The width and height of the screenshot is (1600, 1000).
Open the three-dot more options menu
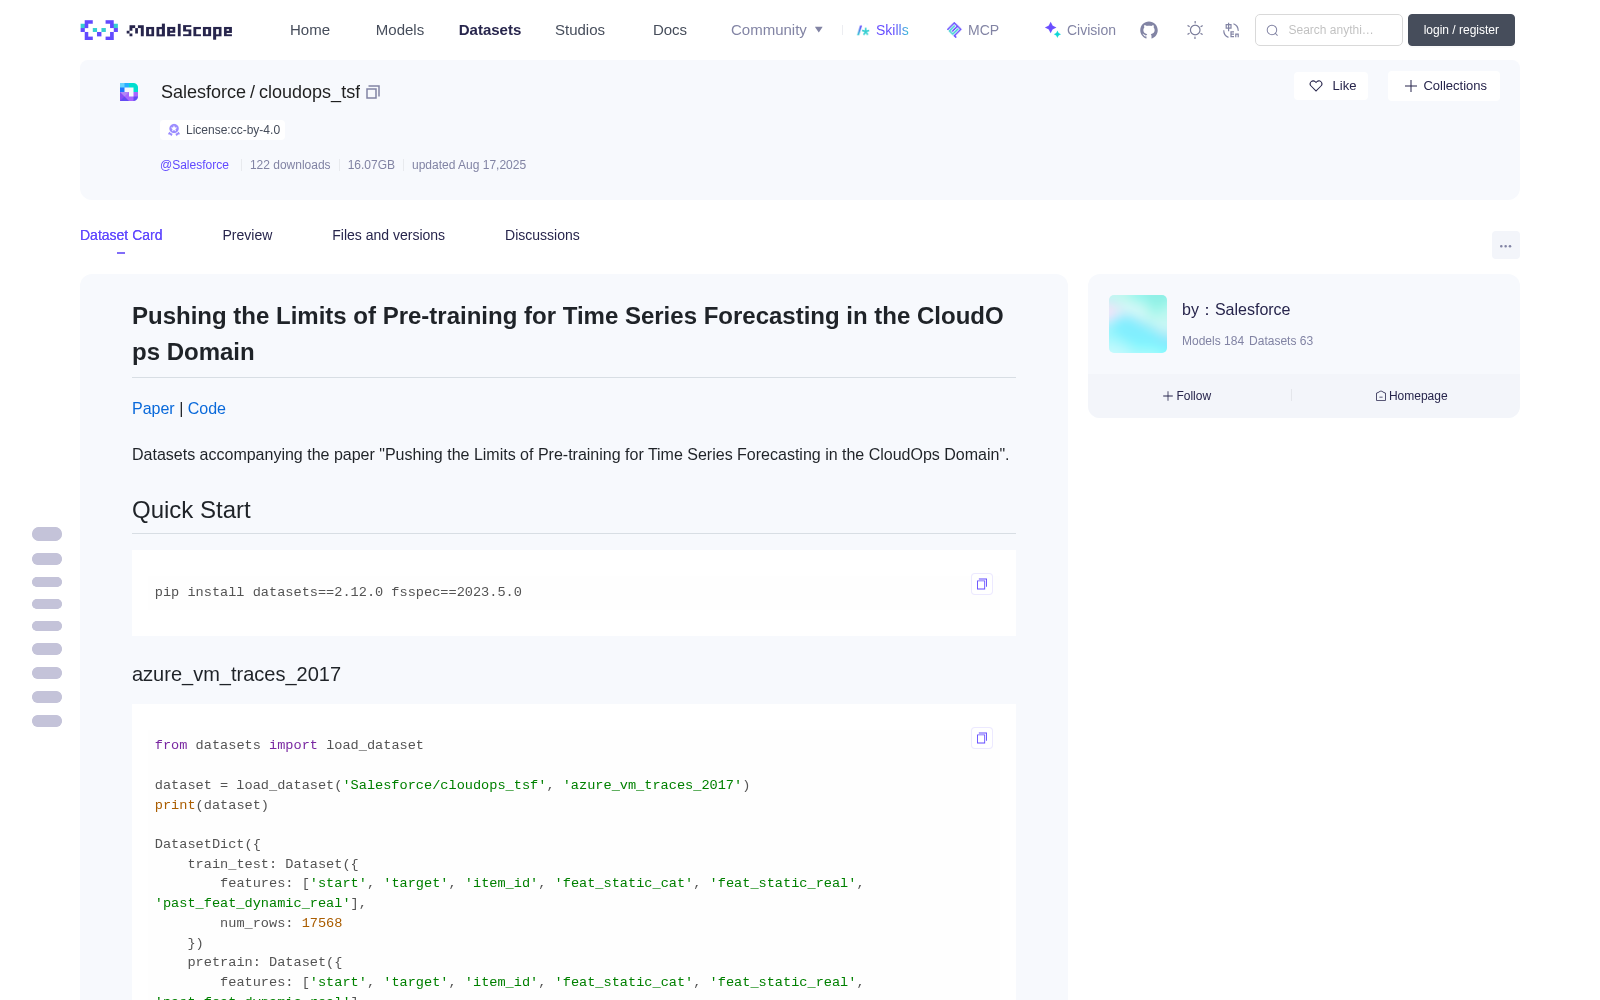click(x=1506, y=245)
